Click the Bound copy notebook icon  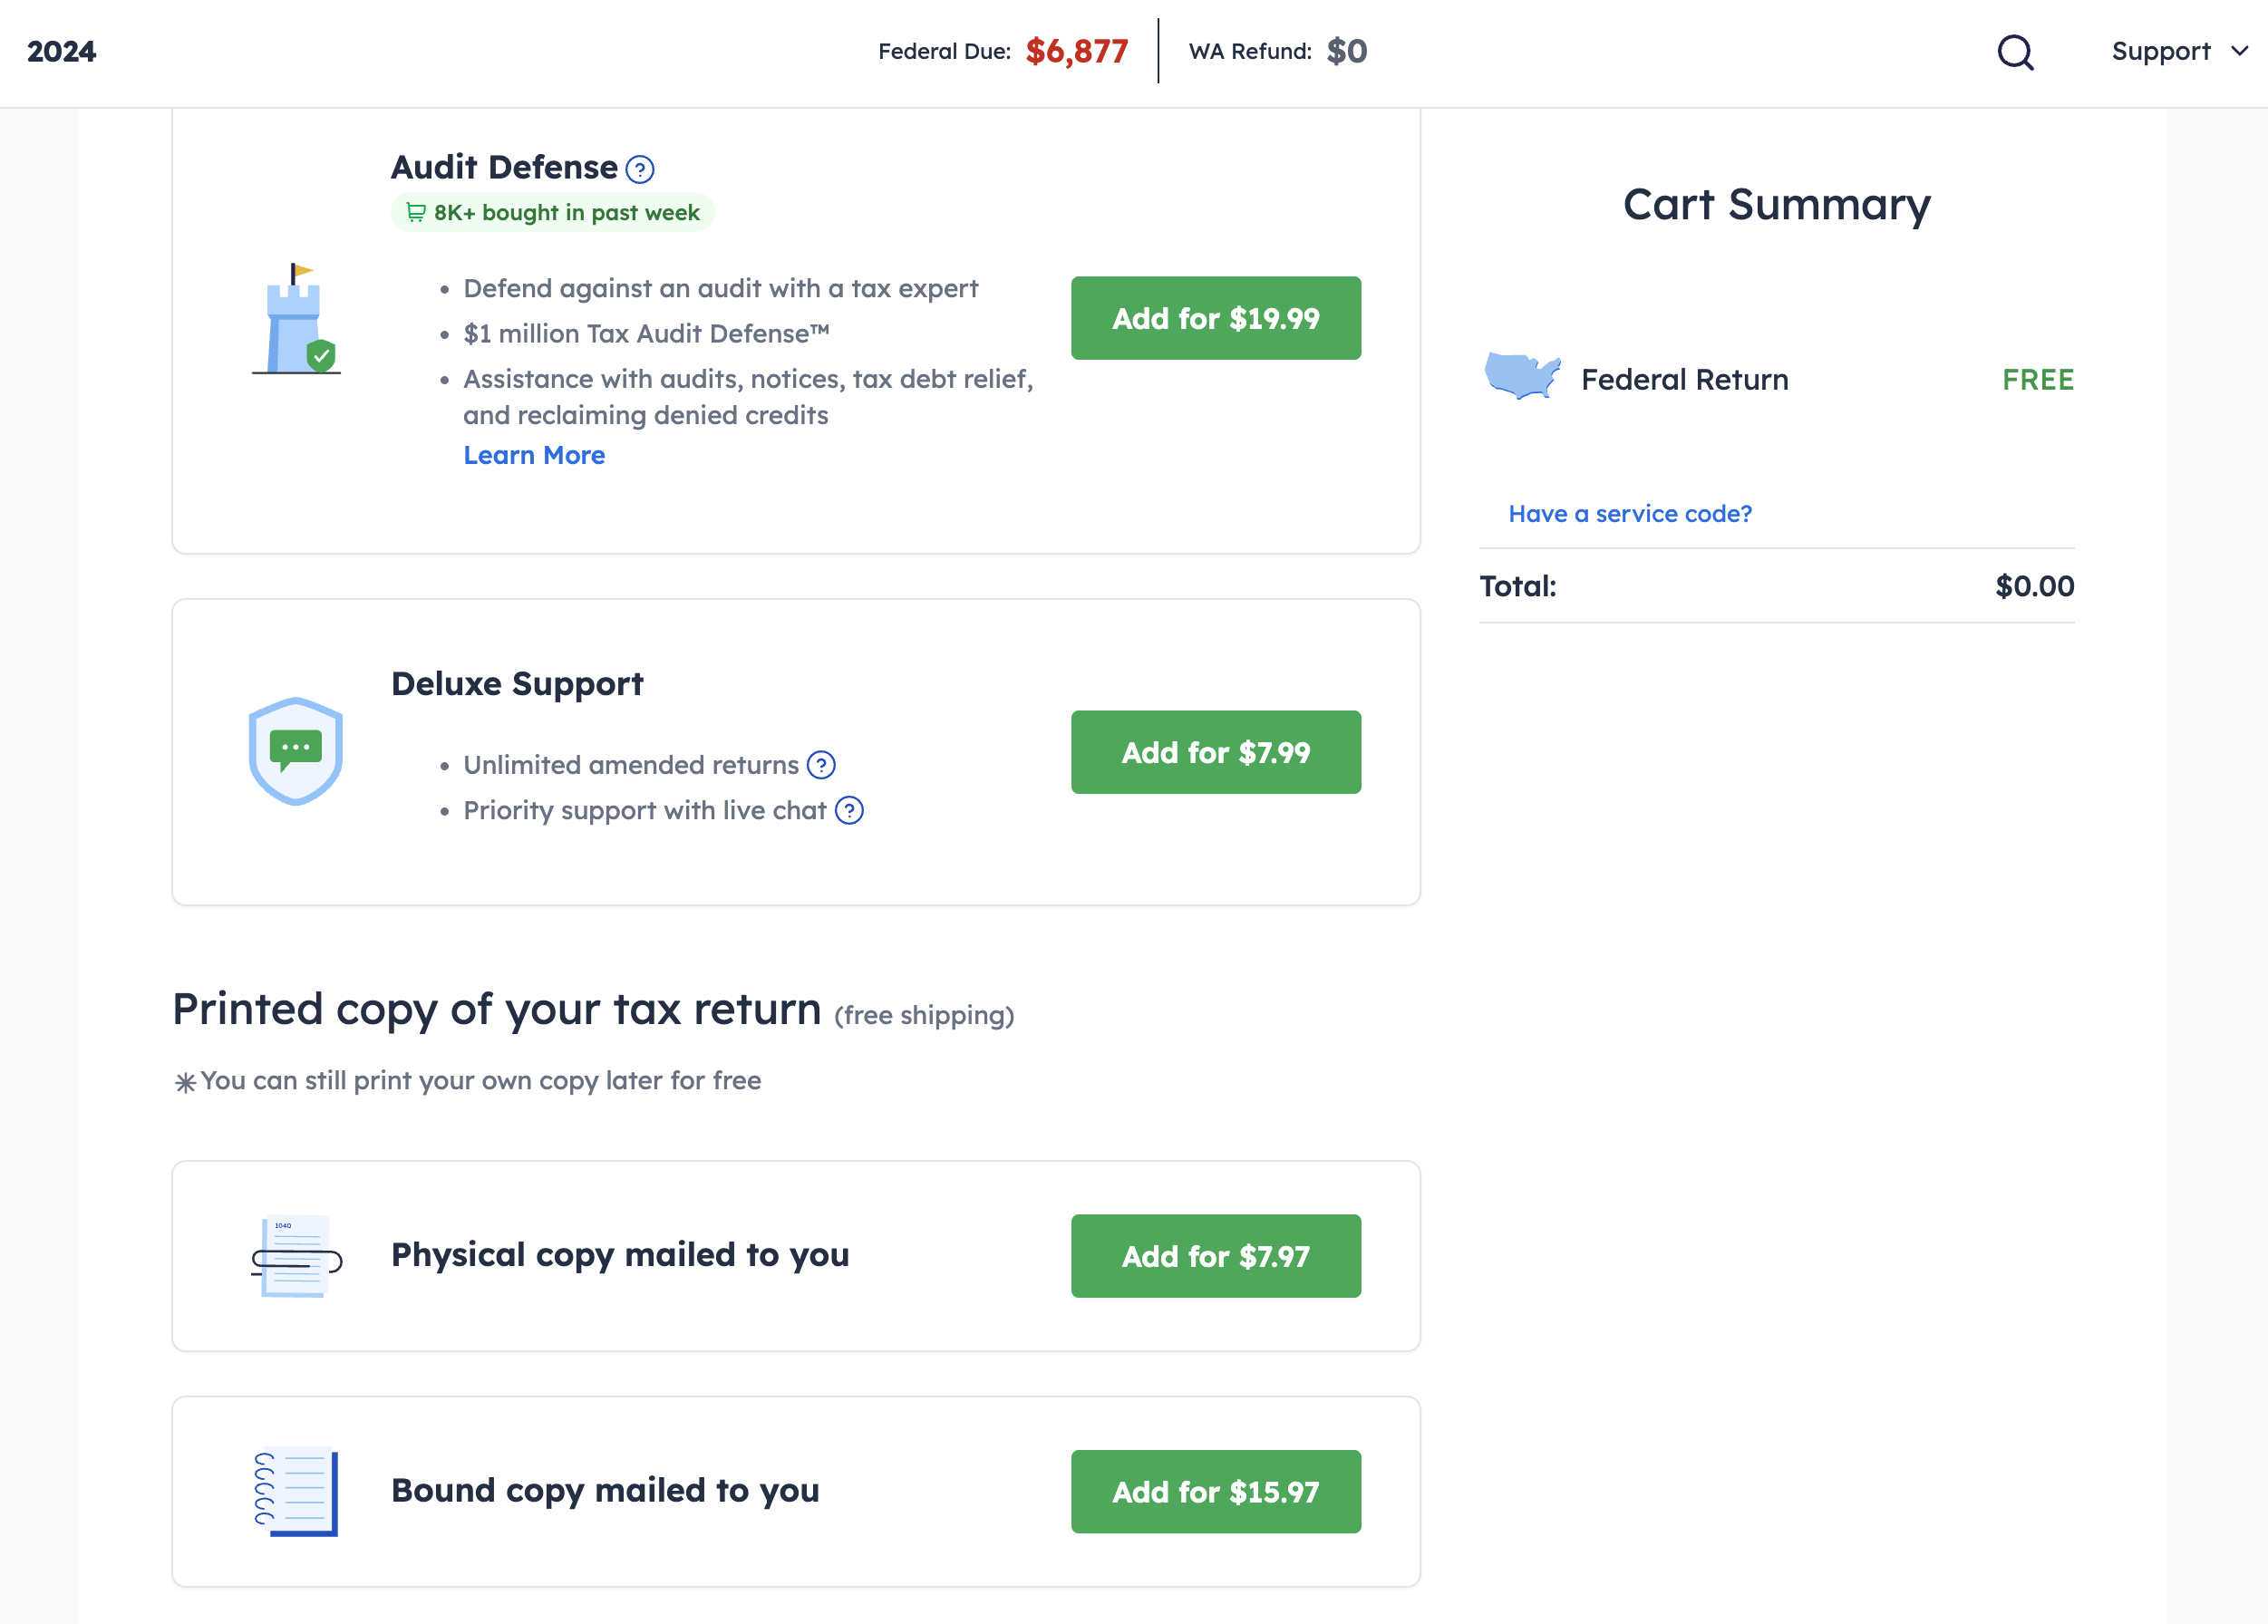tap(296, 1491)
